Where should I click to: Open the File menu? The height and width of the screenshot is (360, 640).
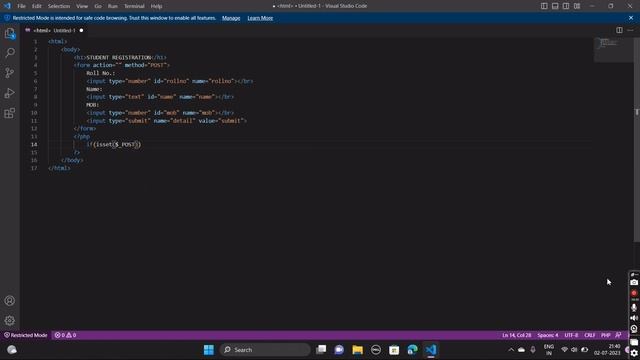21,6
